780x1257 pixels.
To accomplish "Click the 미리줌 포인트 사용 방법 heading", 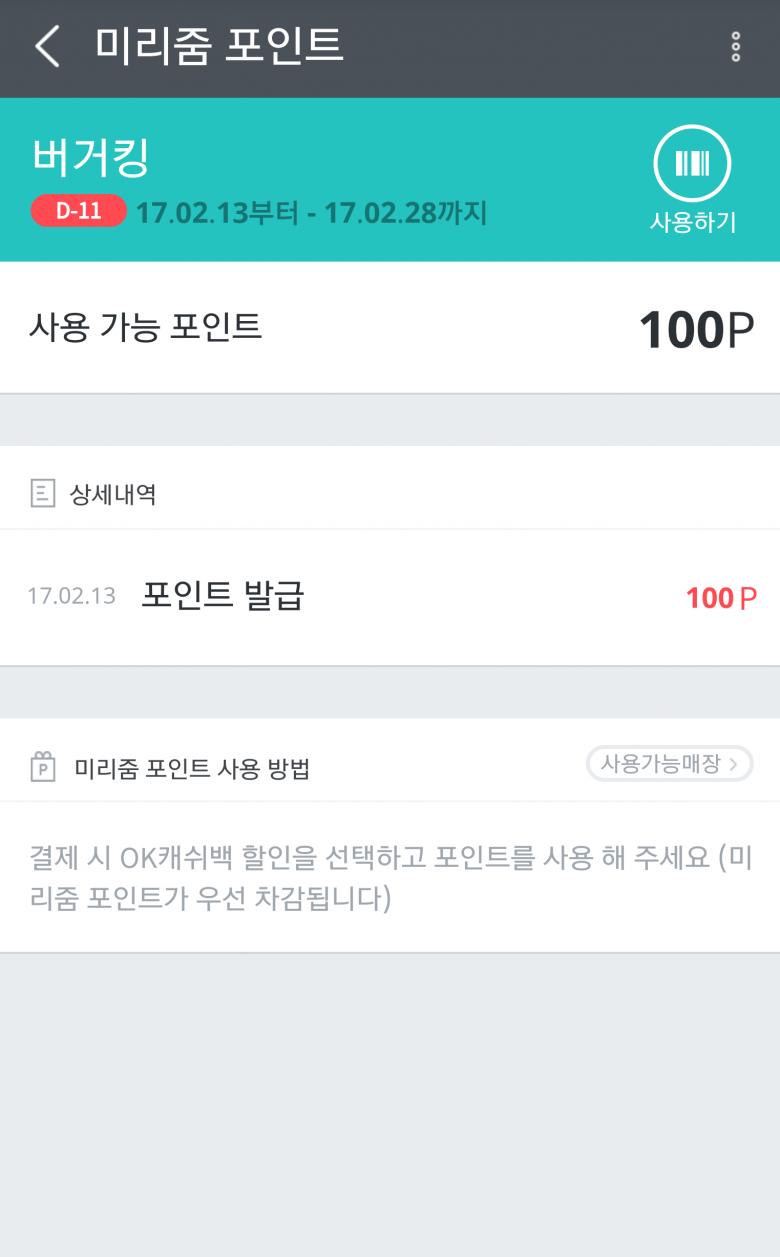I will pos(192,769).
